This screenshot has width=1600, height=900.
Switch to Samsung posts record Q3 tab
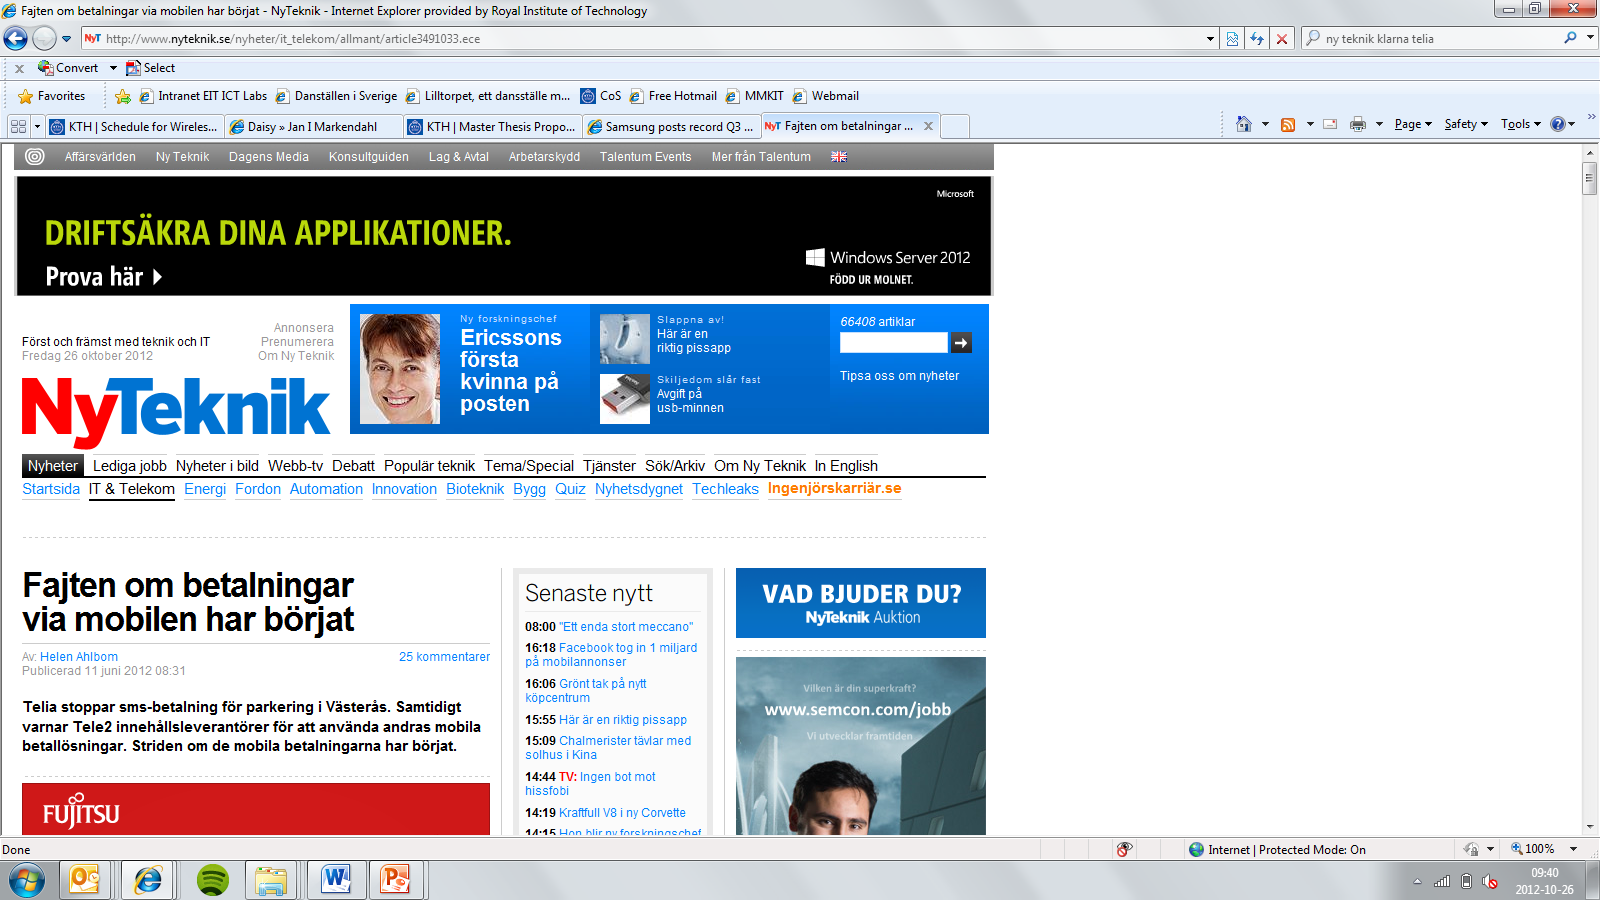tap(671, 127)
